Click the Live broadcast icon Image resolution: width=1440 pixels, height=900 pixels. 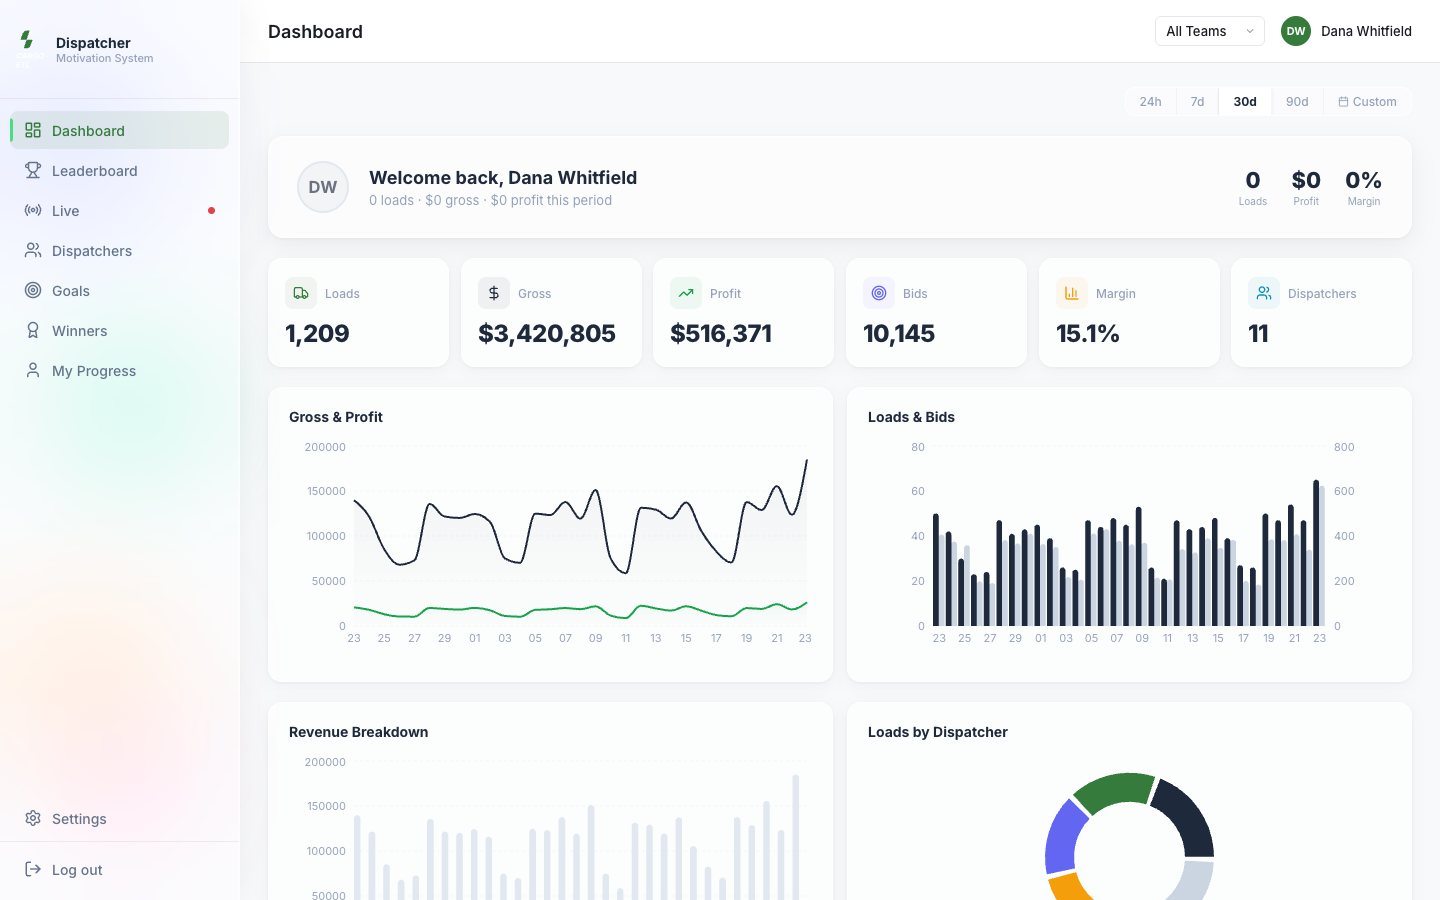[33, 210]
